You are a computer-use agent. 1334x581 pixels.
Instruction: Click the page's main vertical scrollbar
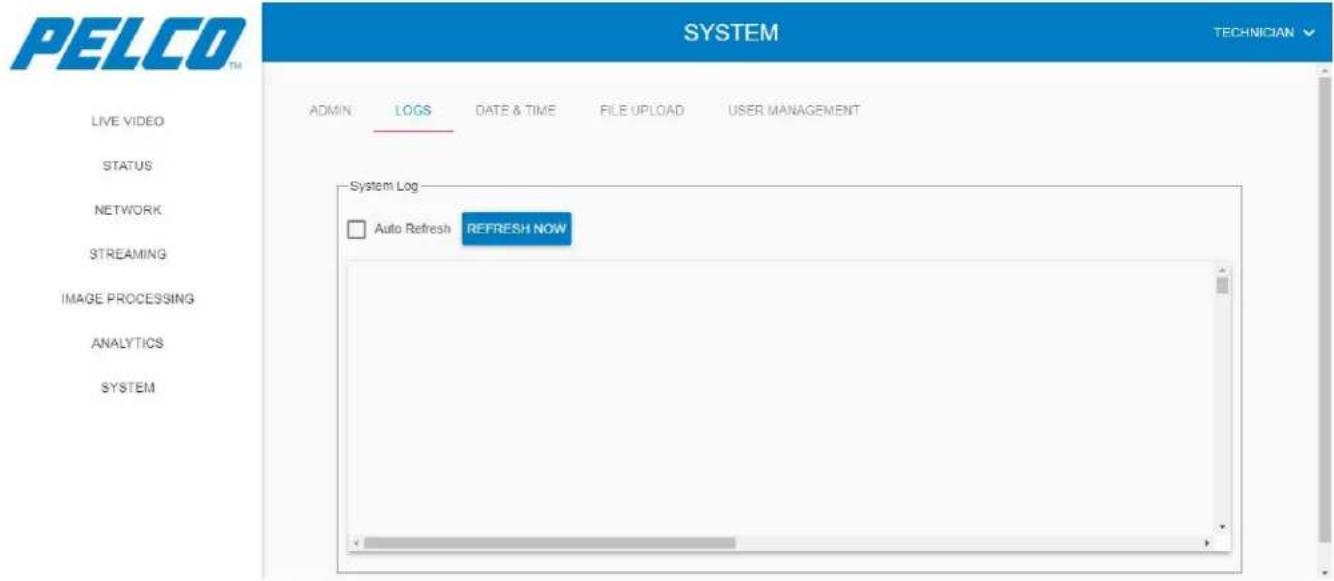click(x=1326, y=310)
